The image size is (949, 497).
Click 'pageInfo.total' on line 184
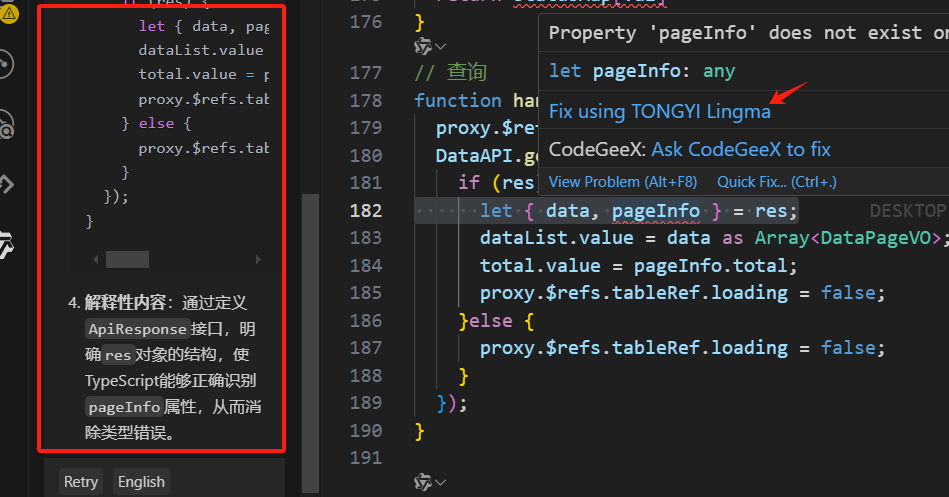[711, 266]
